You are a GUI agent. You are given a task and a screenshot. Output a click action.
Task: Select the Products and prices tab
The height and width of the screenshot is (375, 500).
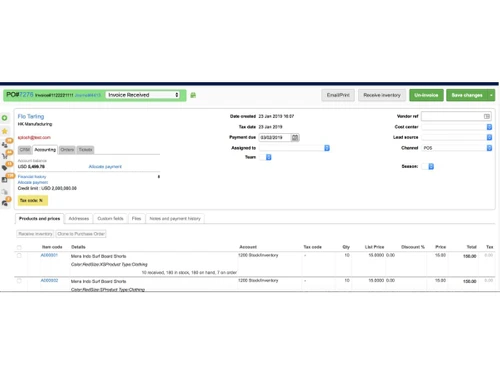(39, 219)
